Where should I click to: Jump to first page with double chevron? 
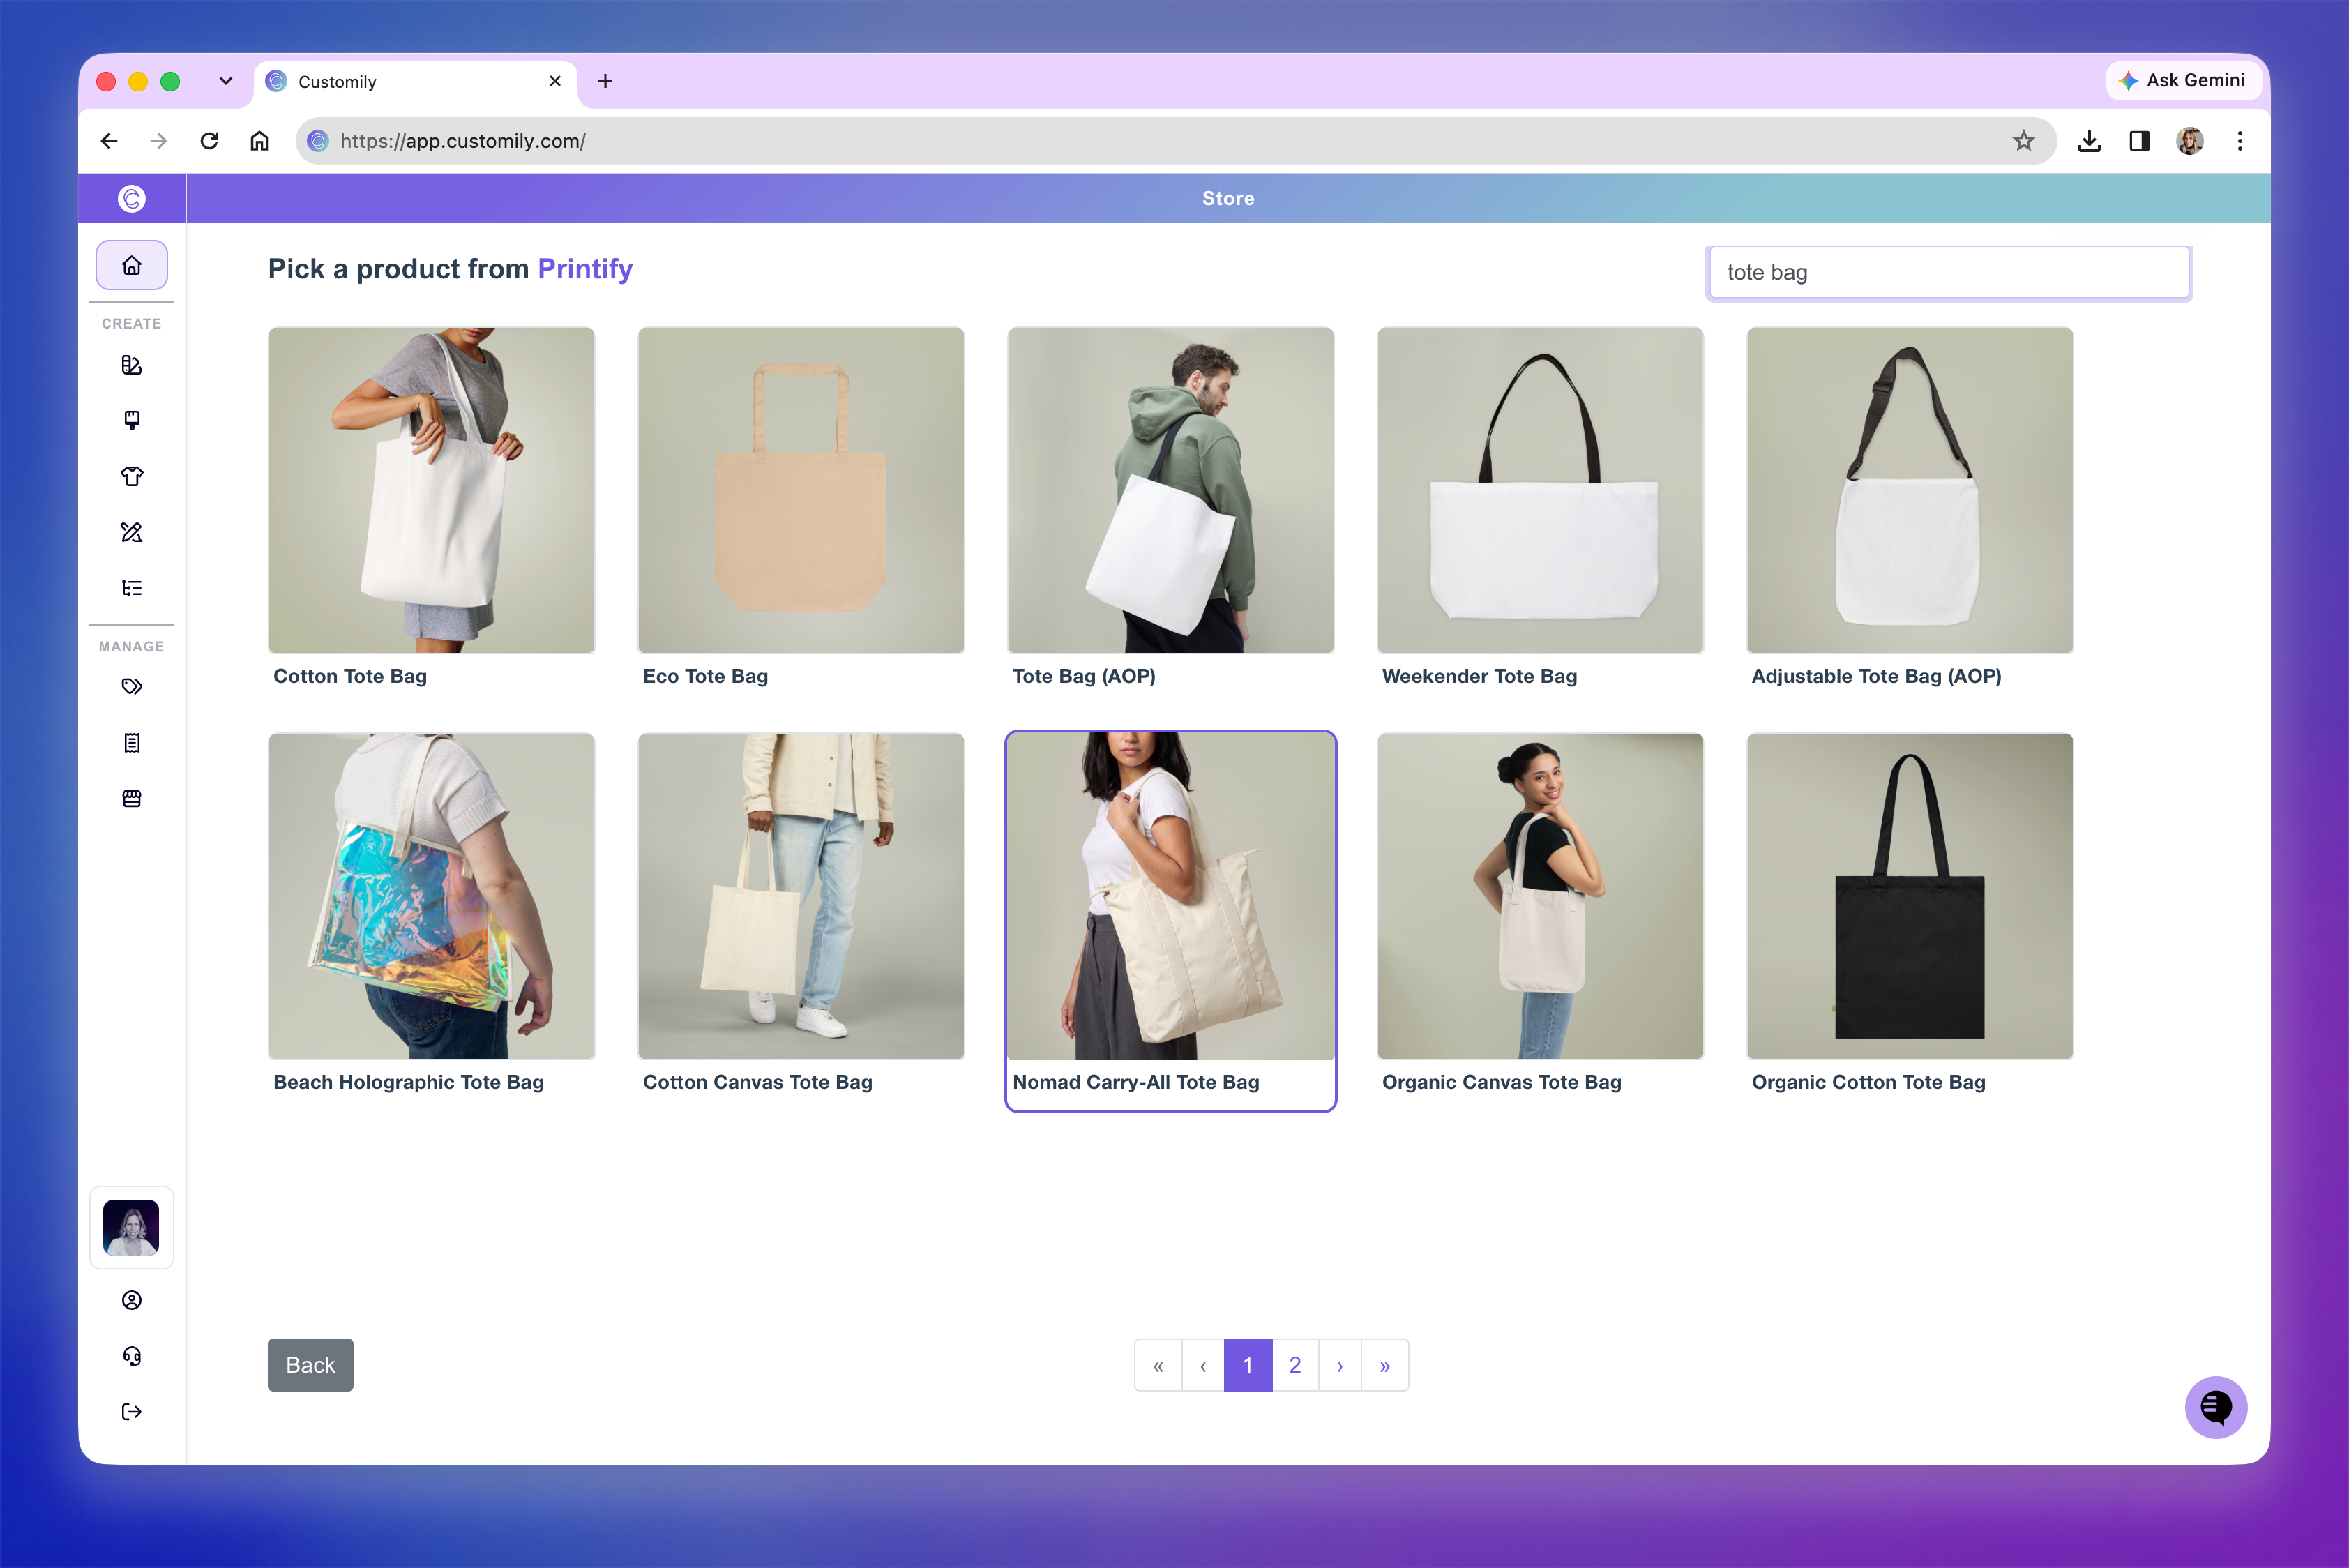pos(1158,1365)
